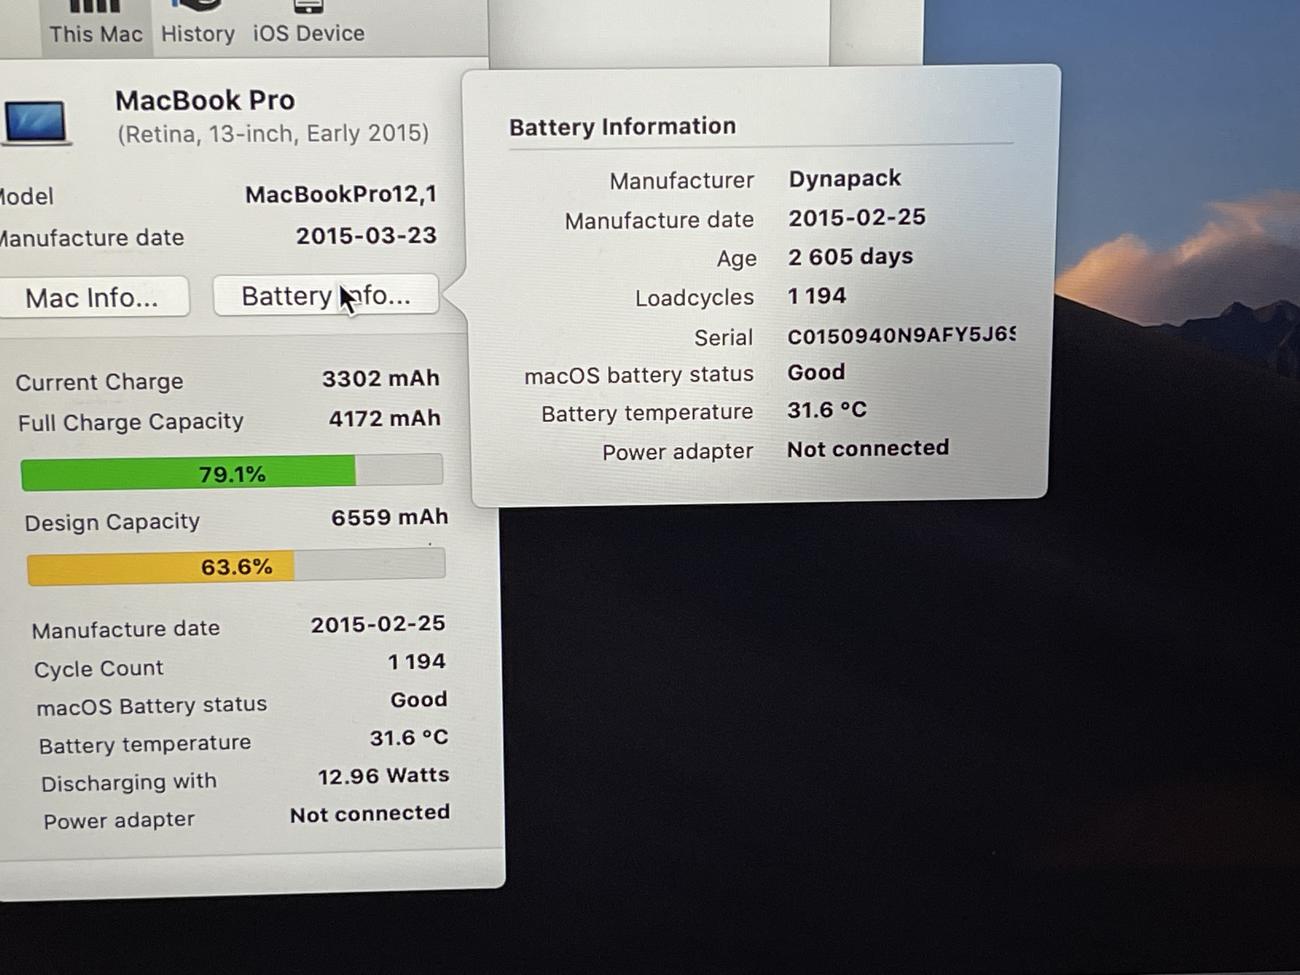The width and height of the screenshot is (1300, 975).
Task: Select the "(Retina, 13-inch, Early 2015)" subtitle
Action: click(x=273, y=133)
